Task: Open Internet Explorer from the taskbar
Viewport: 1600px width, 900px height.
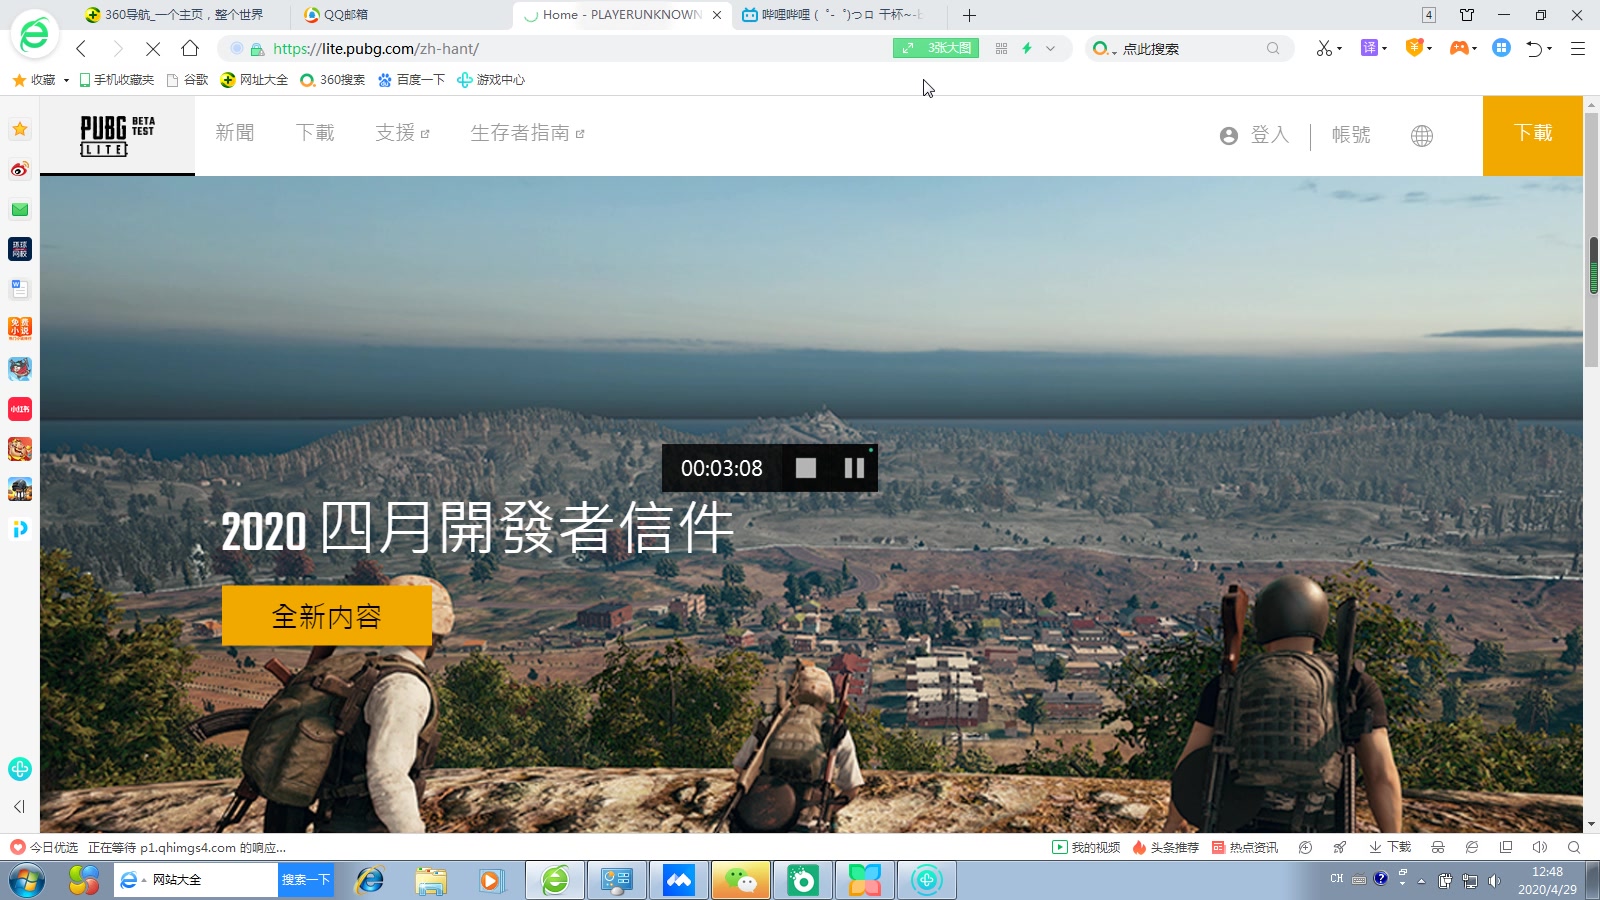Action: pyautogui.click(x=370, y=880)
